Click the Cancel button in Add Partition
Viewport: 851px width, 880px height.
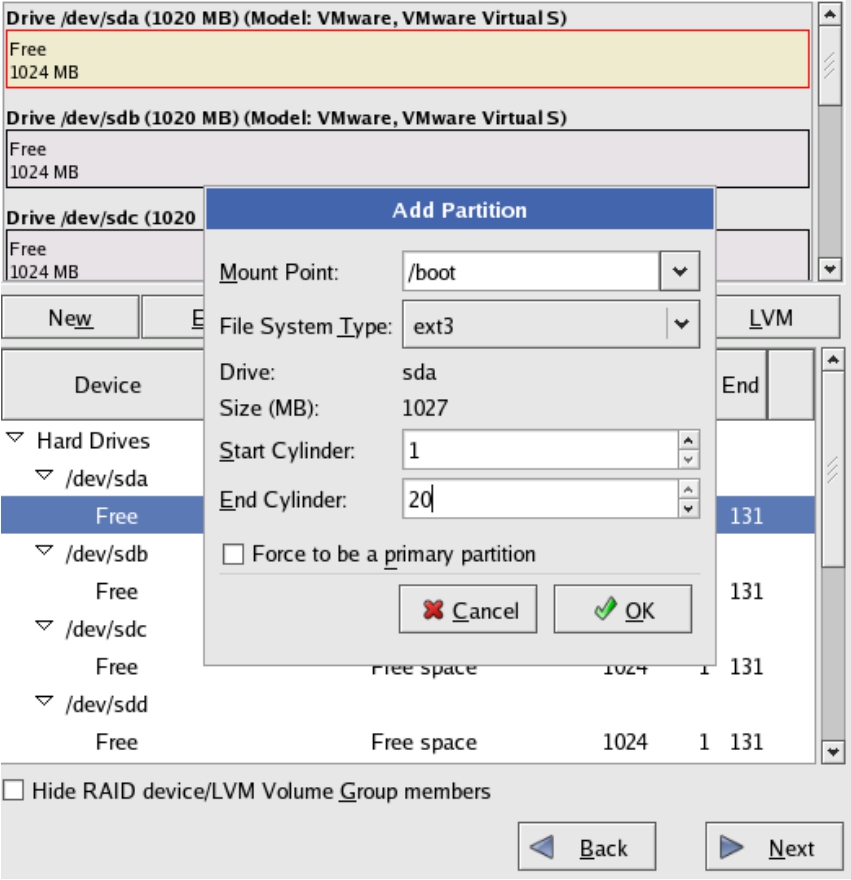pyautogui.click(x=468, y=610)
